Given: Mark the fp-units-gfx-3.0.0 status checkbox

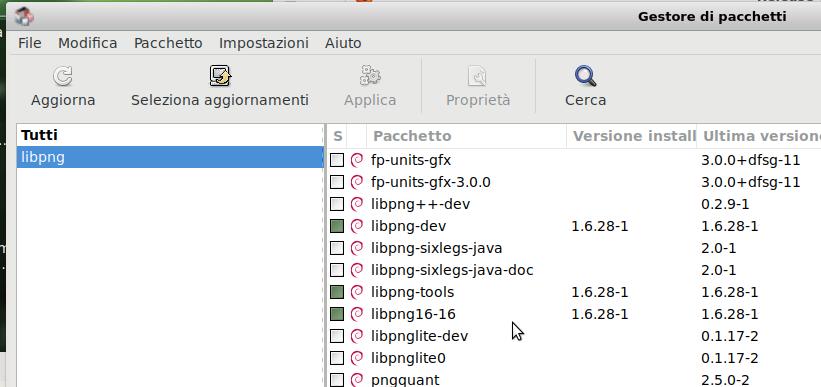Looking at the screenshot, I should [337, 182].
